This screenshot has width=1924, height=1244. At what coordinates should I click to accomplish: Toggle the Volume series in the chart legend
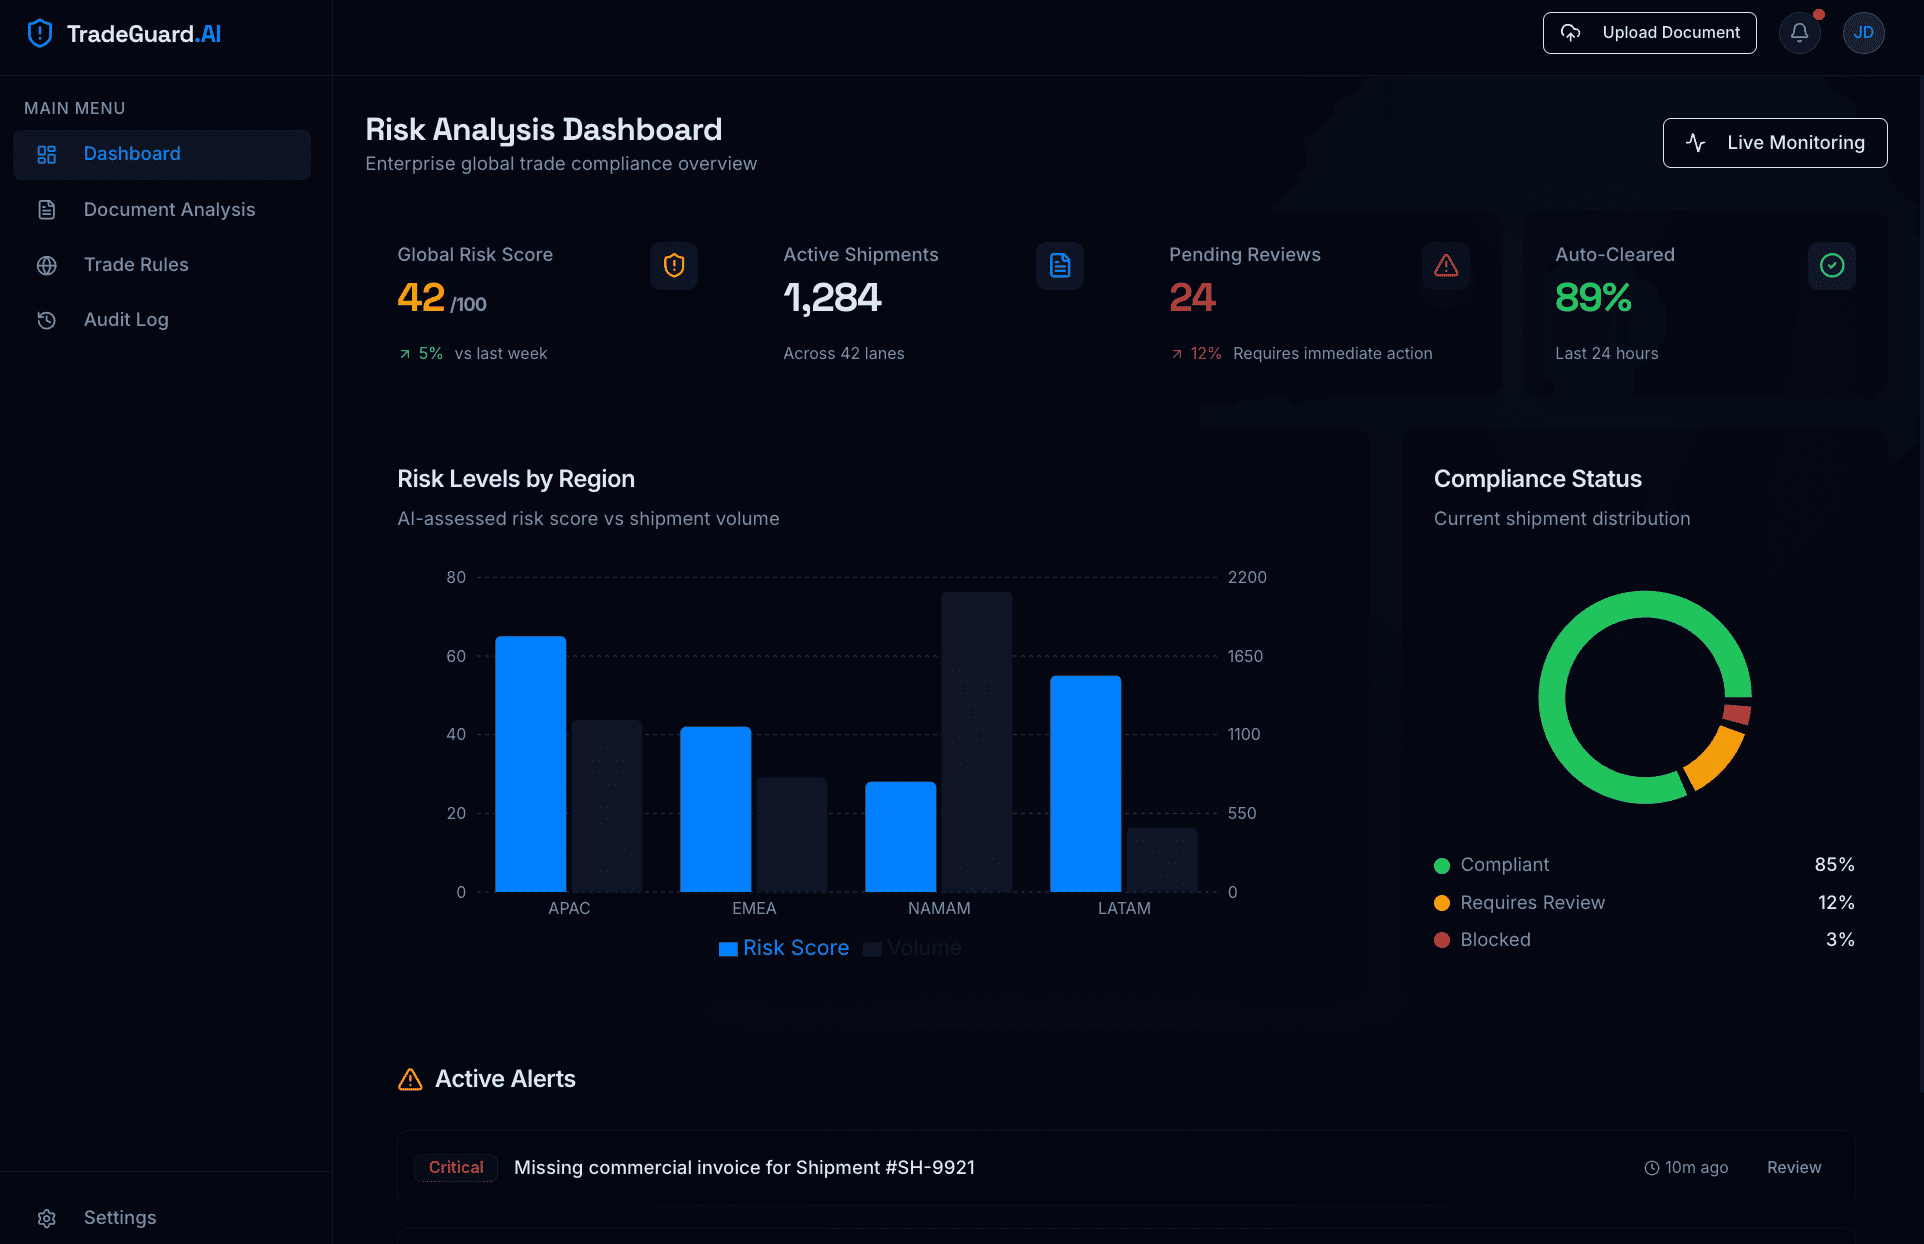coord(912,948)
